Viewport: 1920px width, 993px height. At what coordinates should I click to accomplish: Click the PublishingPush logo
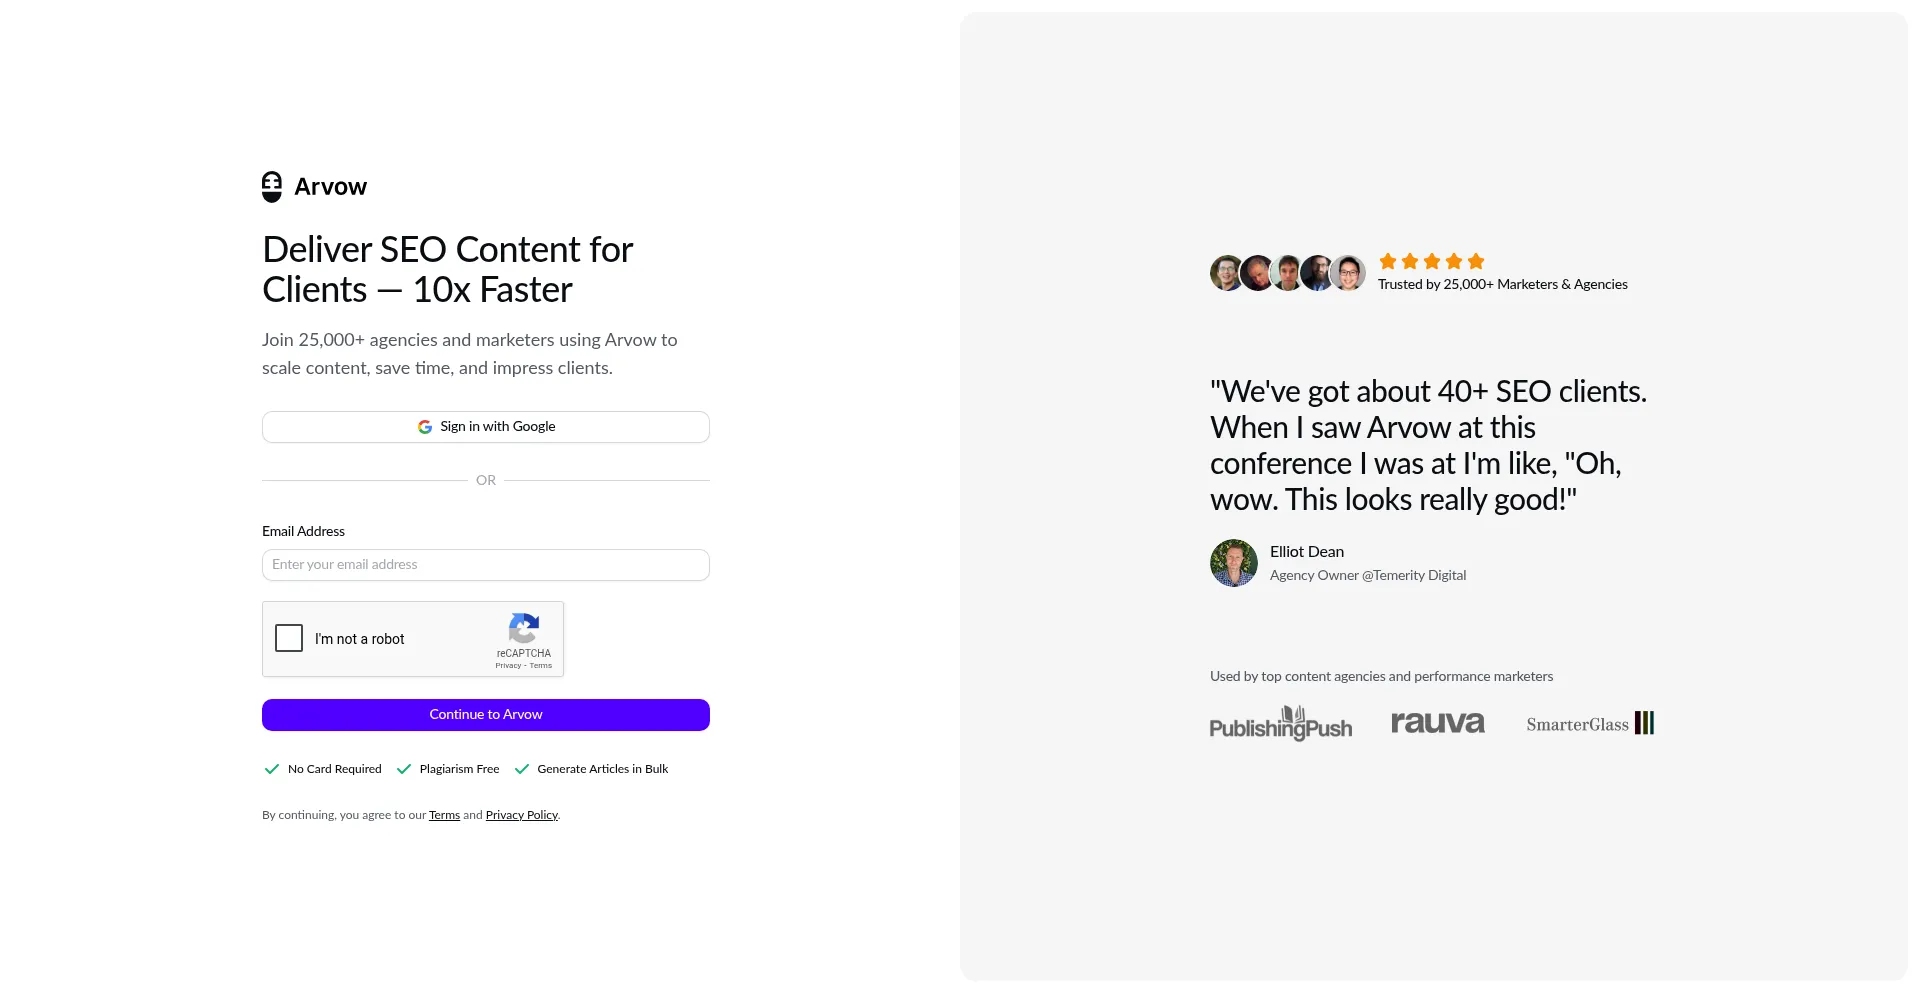click(x=1280, y=724)
